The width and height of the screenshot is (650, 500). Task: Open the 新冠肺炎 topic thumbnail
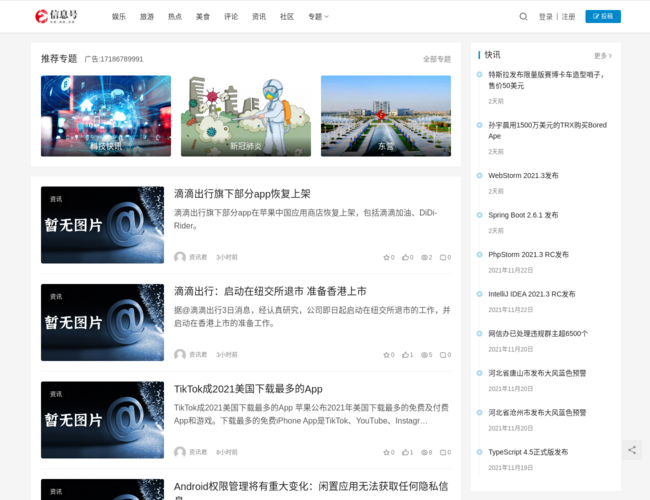pyautogui.click(x=246, y=116)
